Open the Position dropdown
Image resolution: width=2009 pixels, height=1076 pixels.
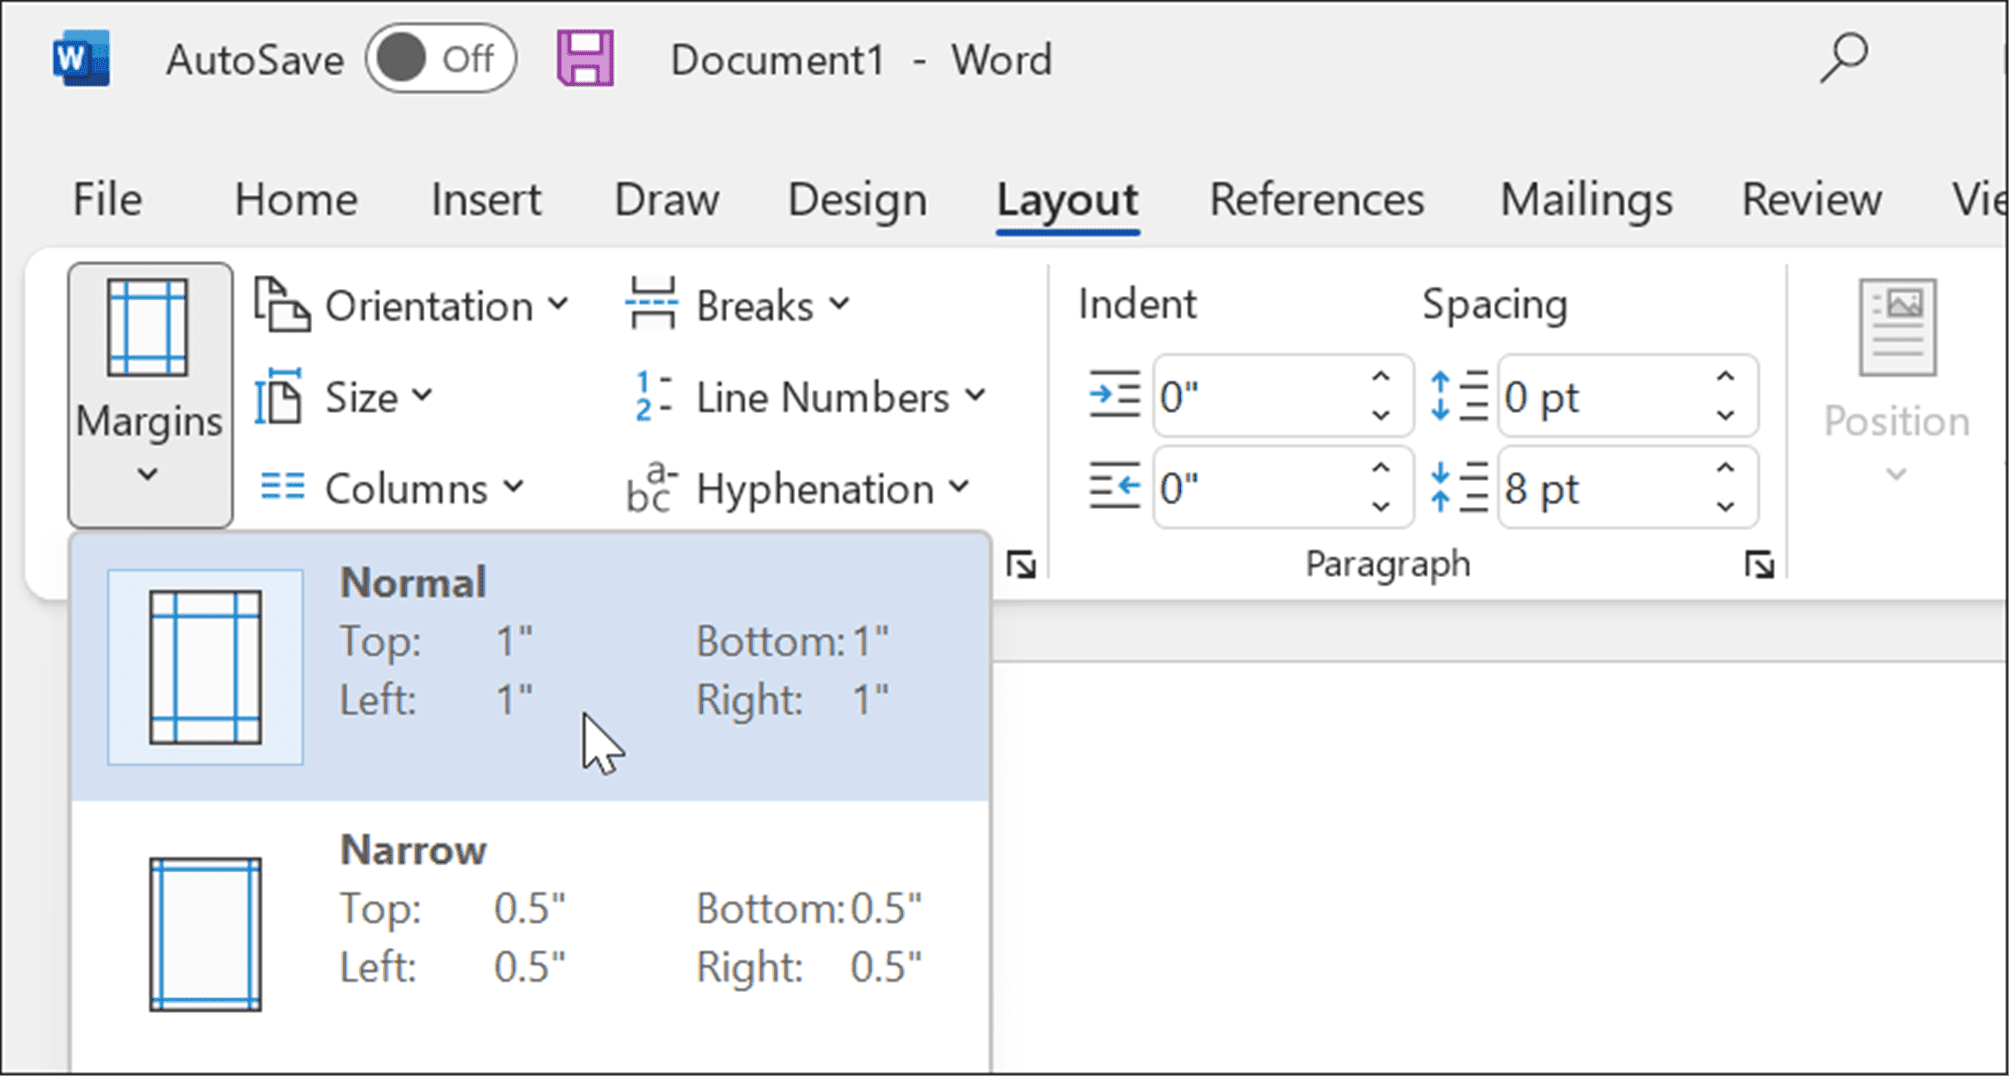tap(1893, 472)
